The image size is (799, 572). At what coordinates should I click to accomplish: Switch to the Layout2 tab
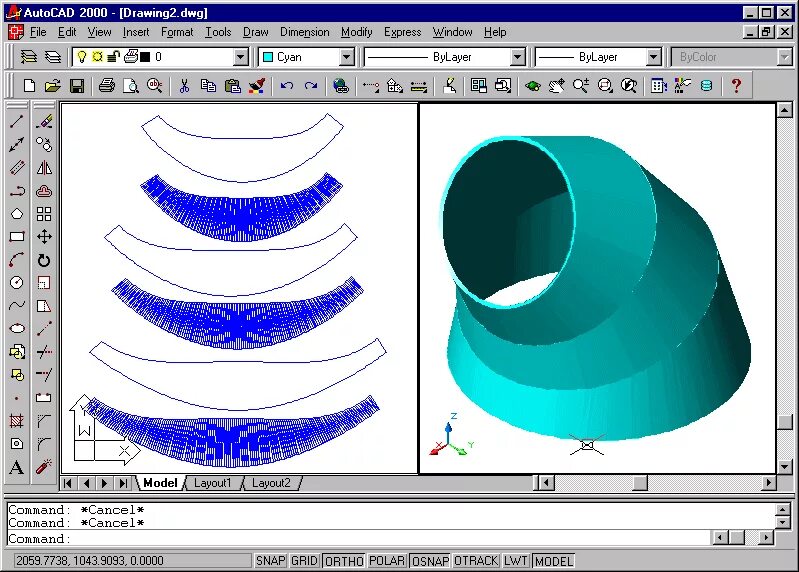[271, 483]
